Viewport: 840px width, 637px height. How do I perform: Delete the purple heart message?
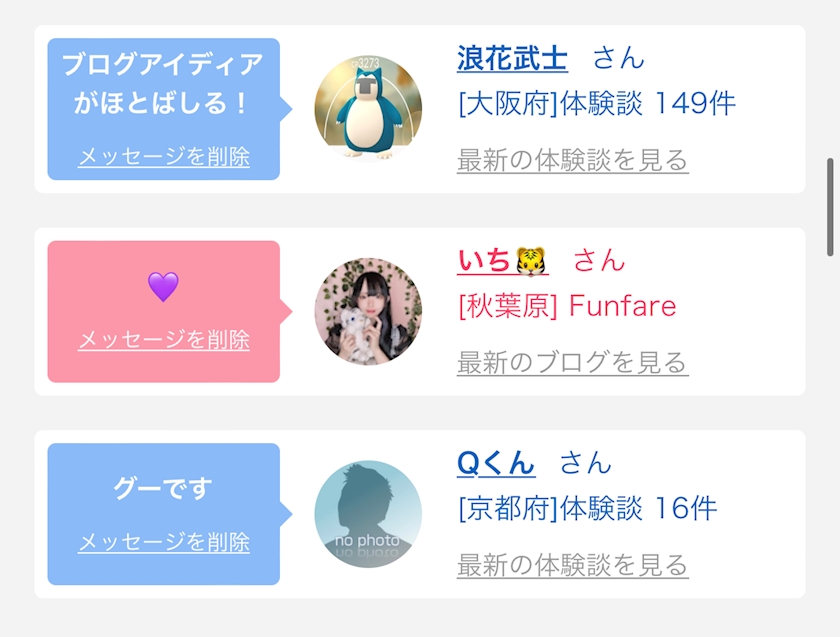pyautogui.click(x=164, y=340)
